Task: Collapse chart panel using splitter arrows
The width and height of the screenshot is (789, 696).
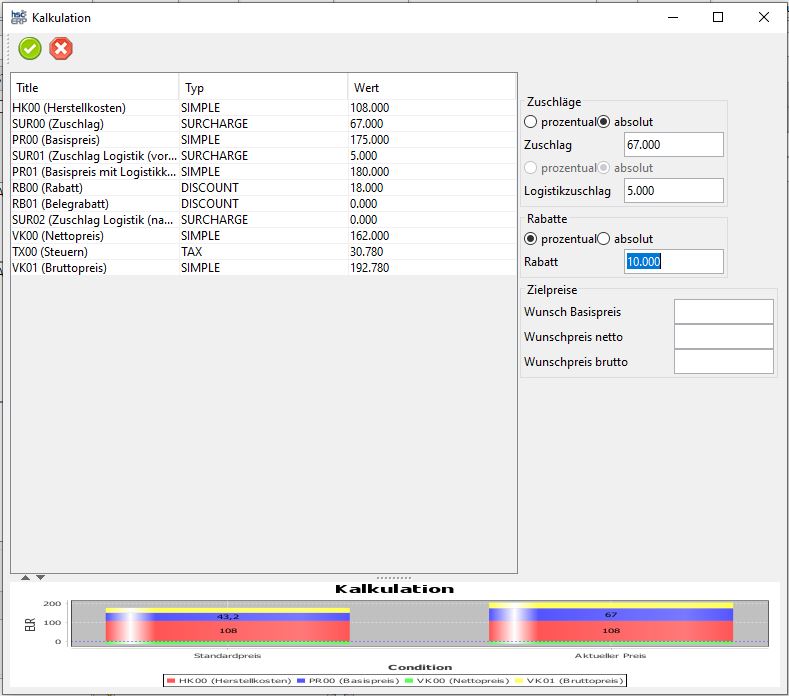Action: 39,577
